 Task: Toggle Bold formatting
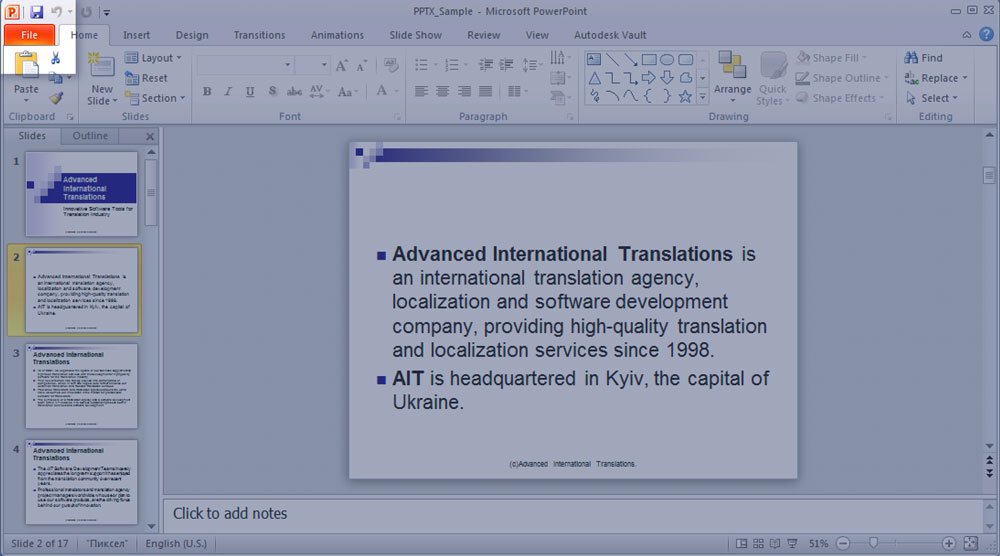tap(207, 91)
